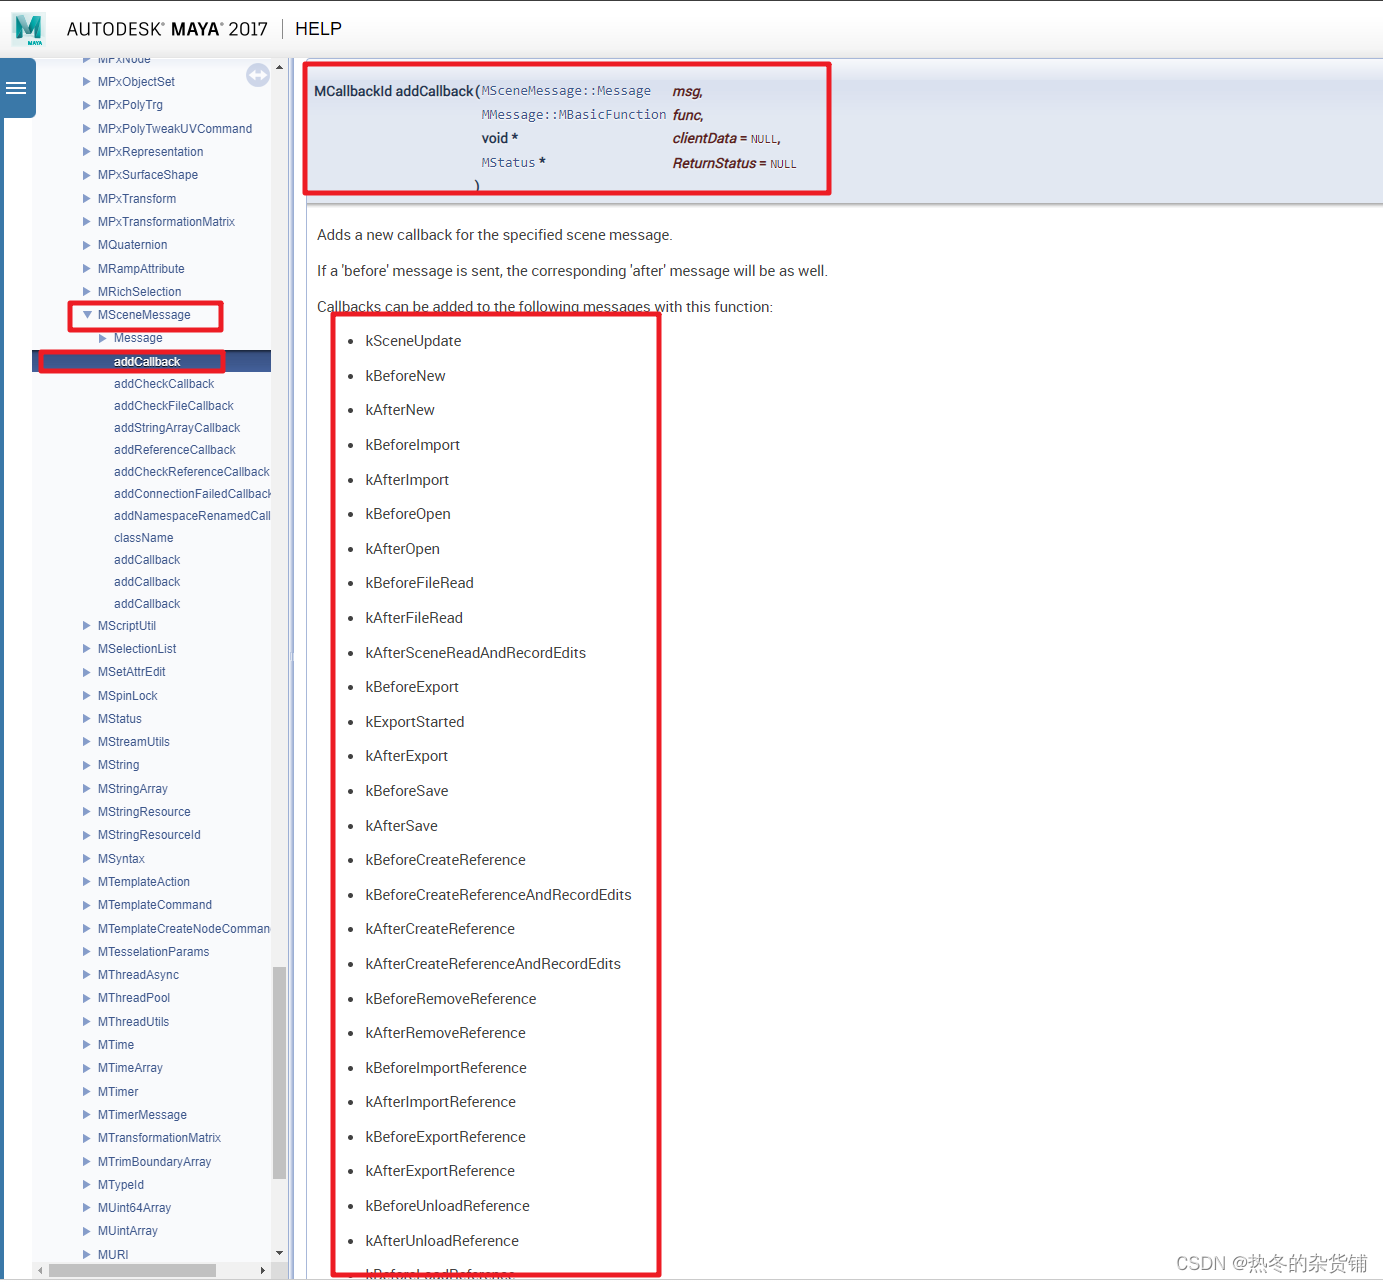1383x1283 pixels.
Task: Open MUint64Array class page
Action: click(134, 1208)
